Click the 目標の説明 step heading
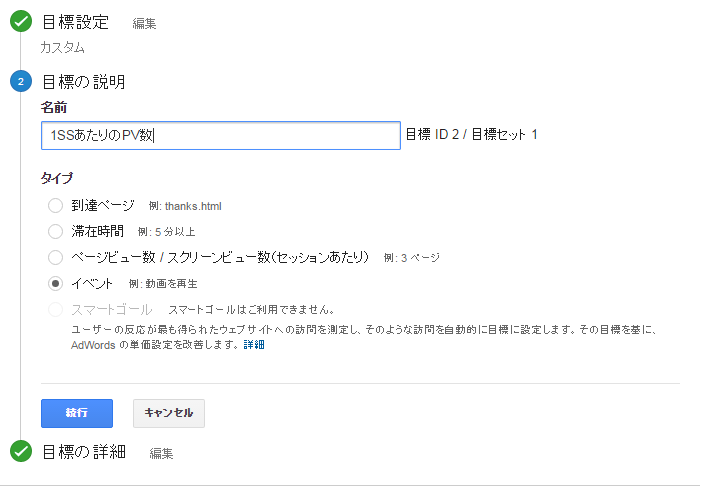Viewport: 704px width, 491px height. pyautogui.click(x=84, y=82)
